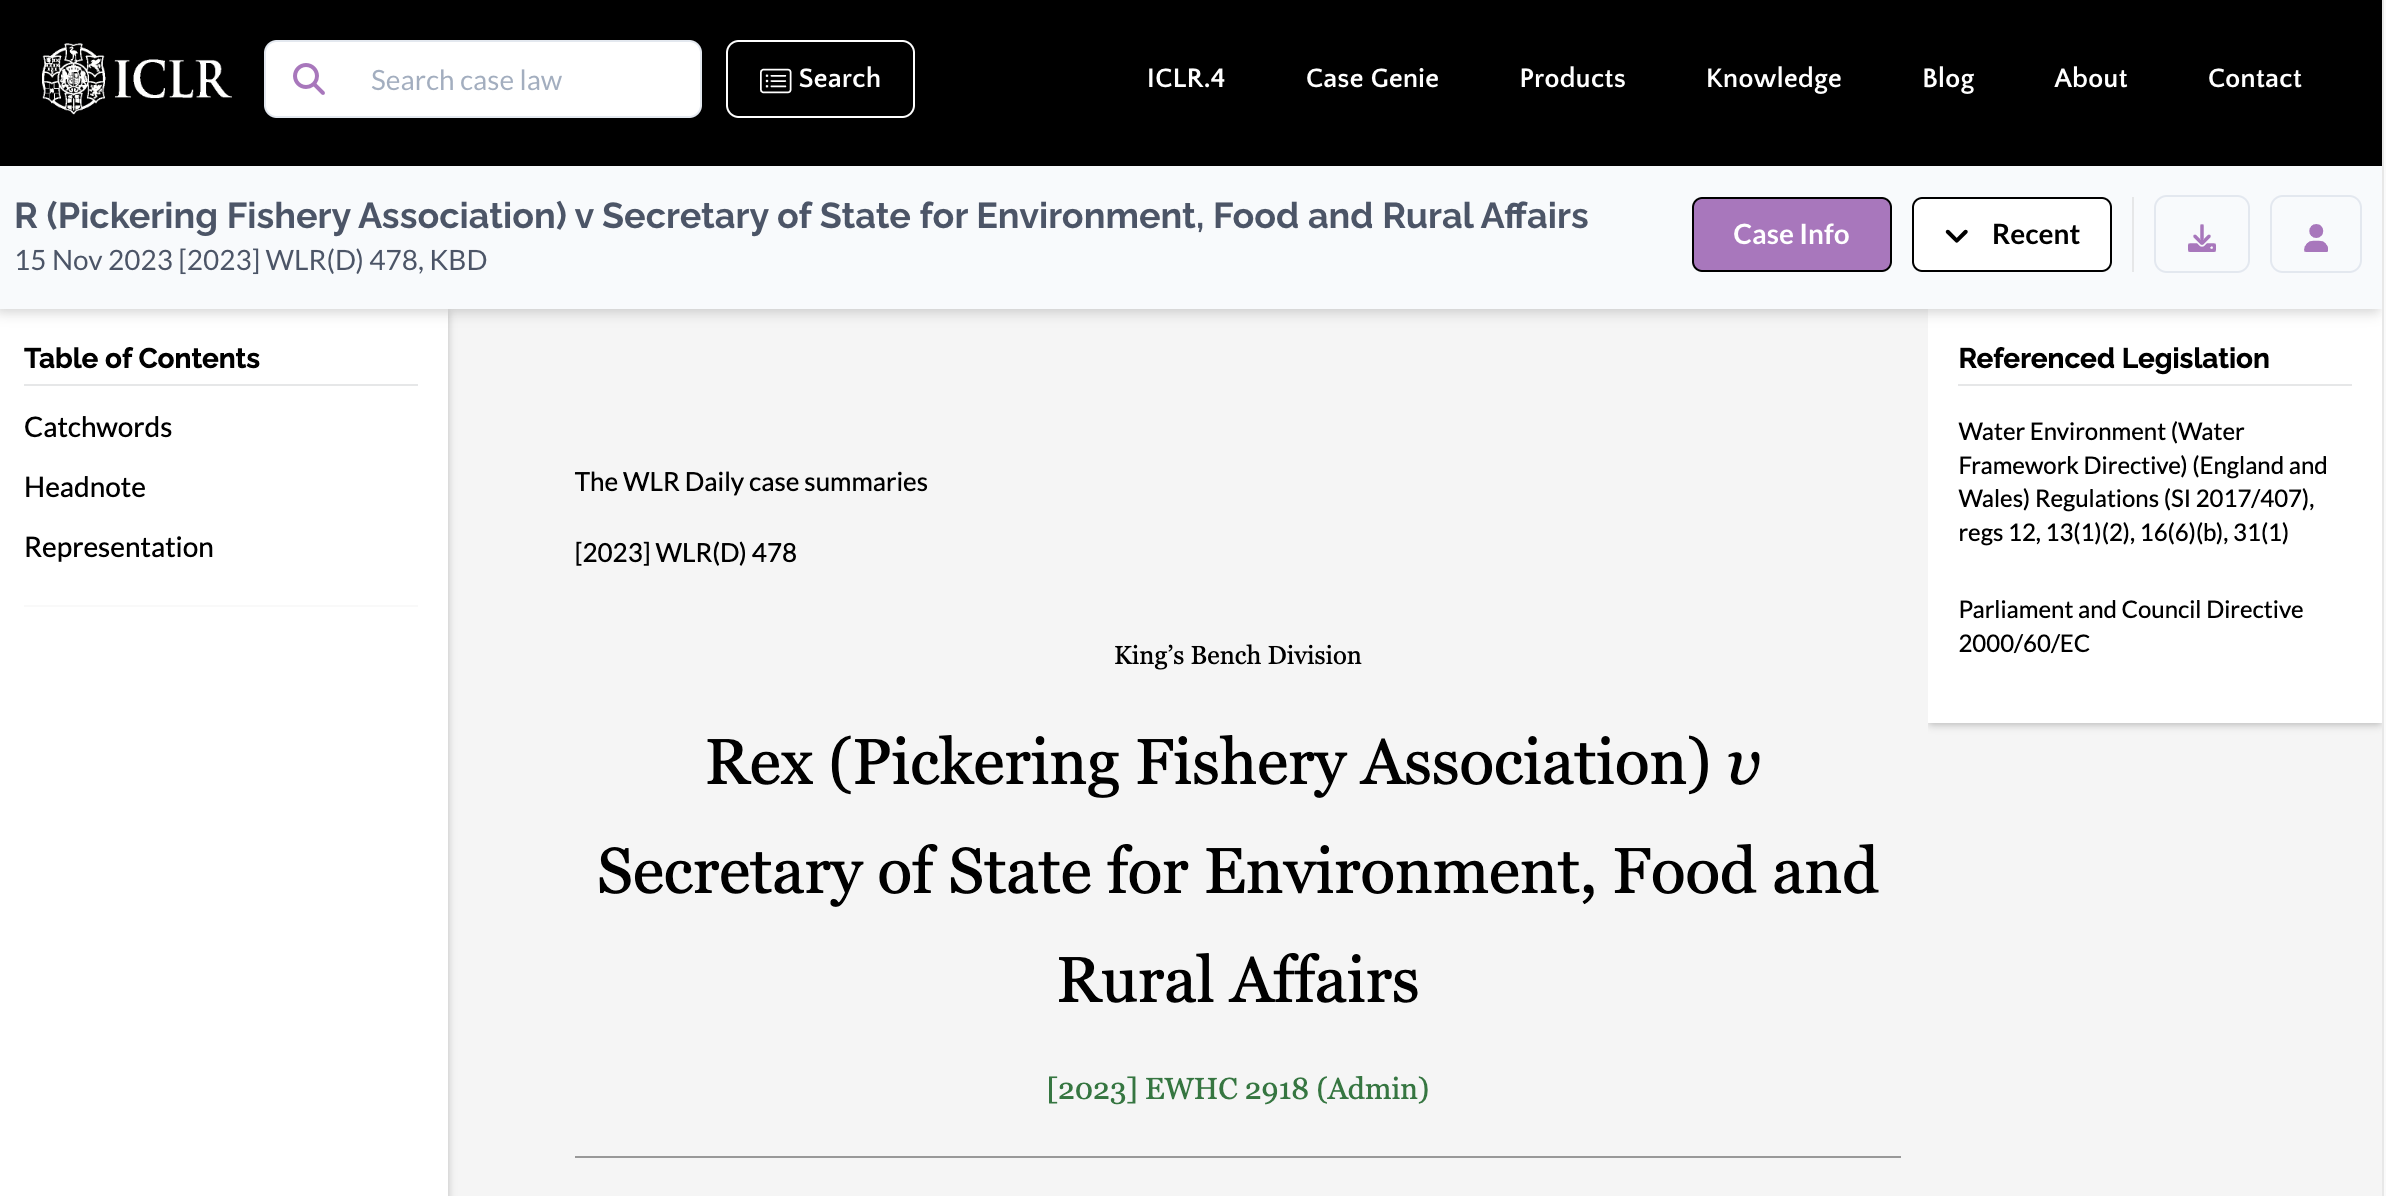The image size is (2386, 1196).
Task: Click the purple magnifying glass icon
Action: [309, 79]
